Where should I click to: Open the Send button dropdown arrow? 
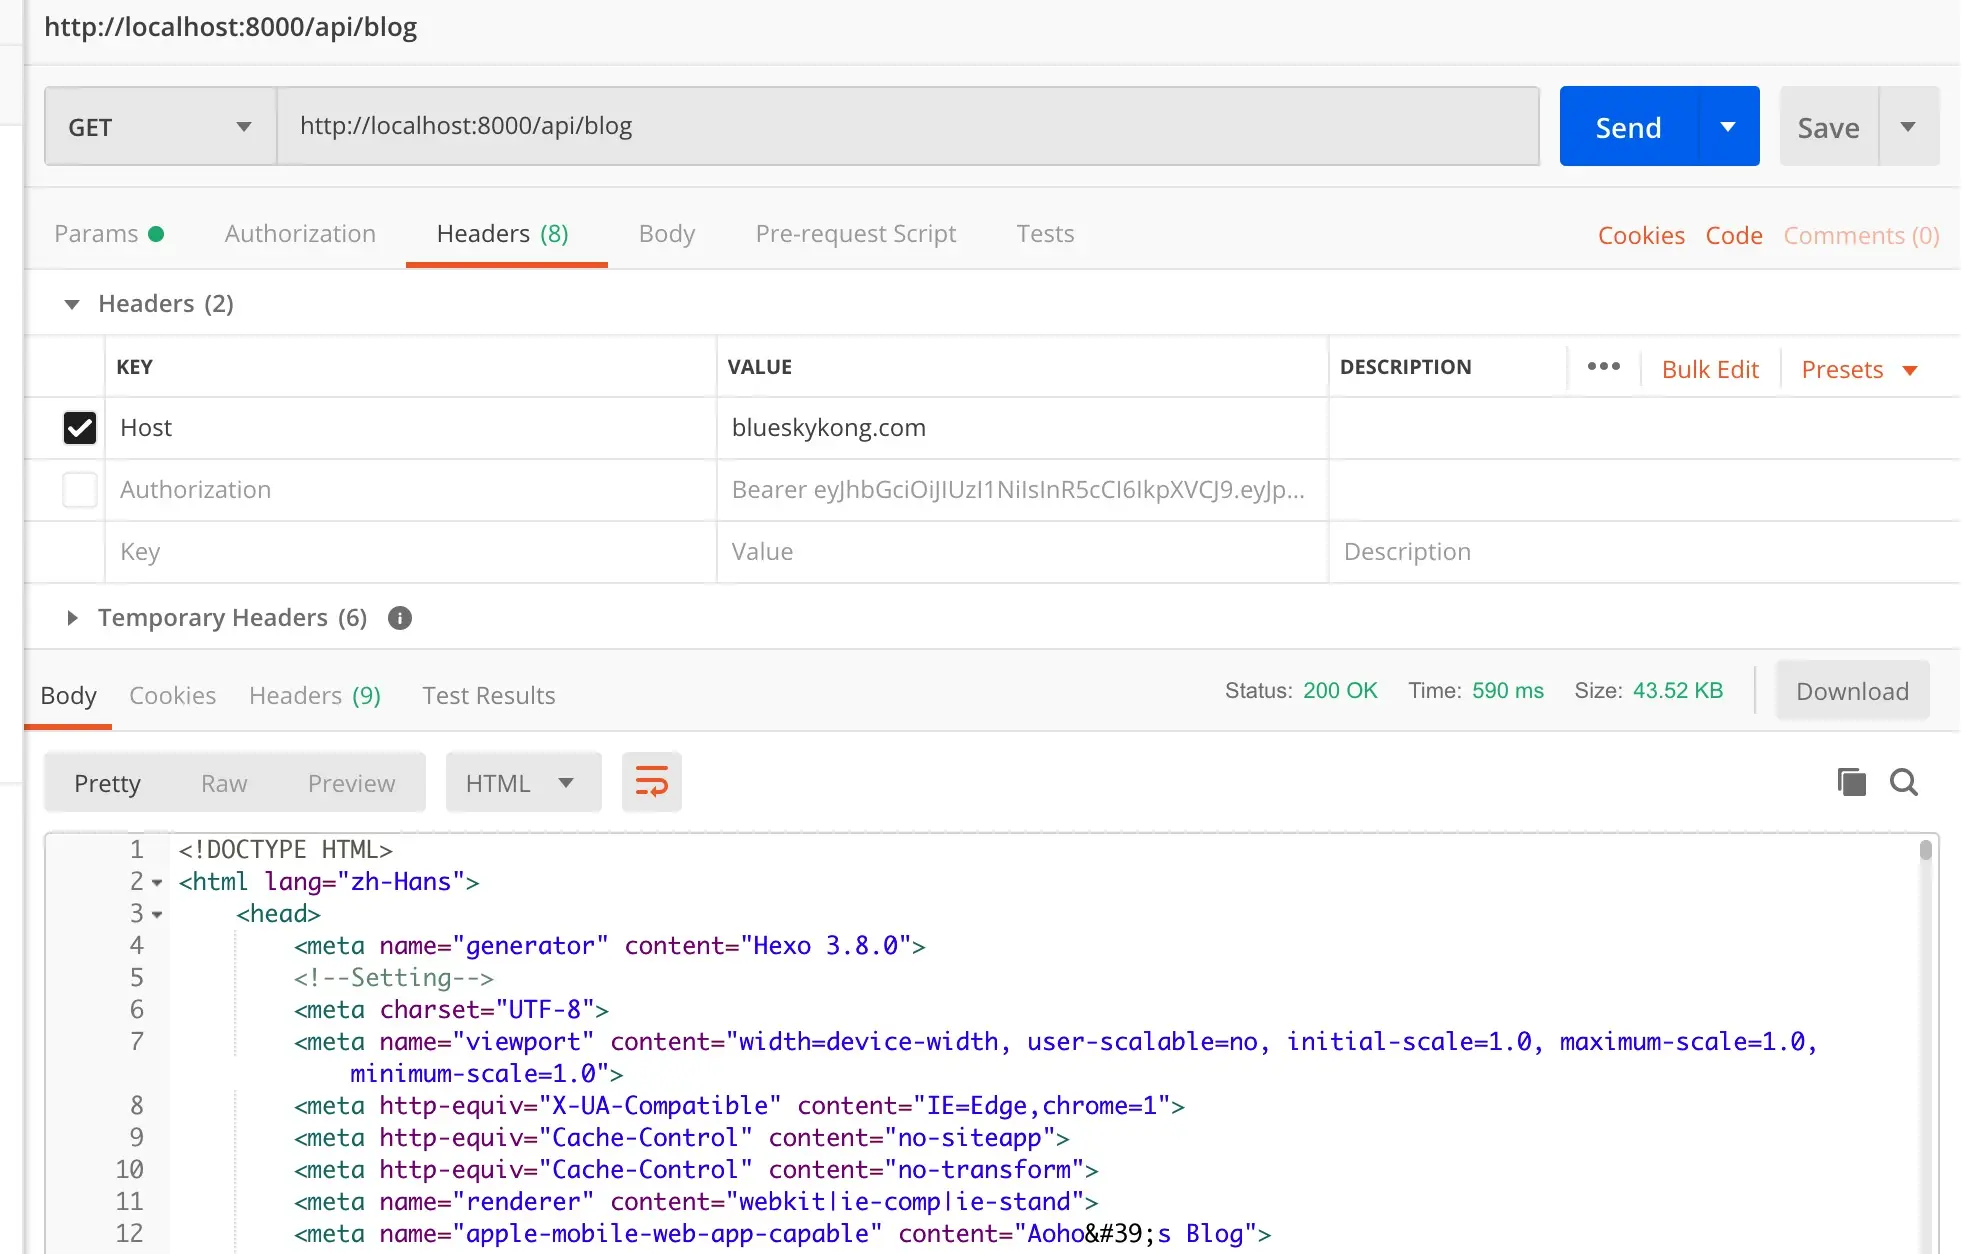(x=1727, y=127)
